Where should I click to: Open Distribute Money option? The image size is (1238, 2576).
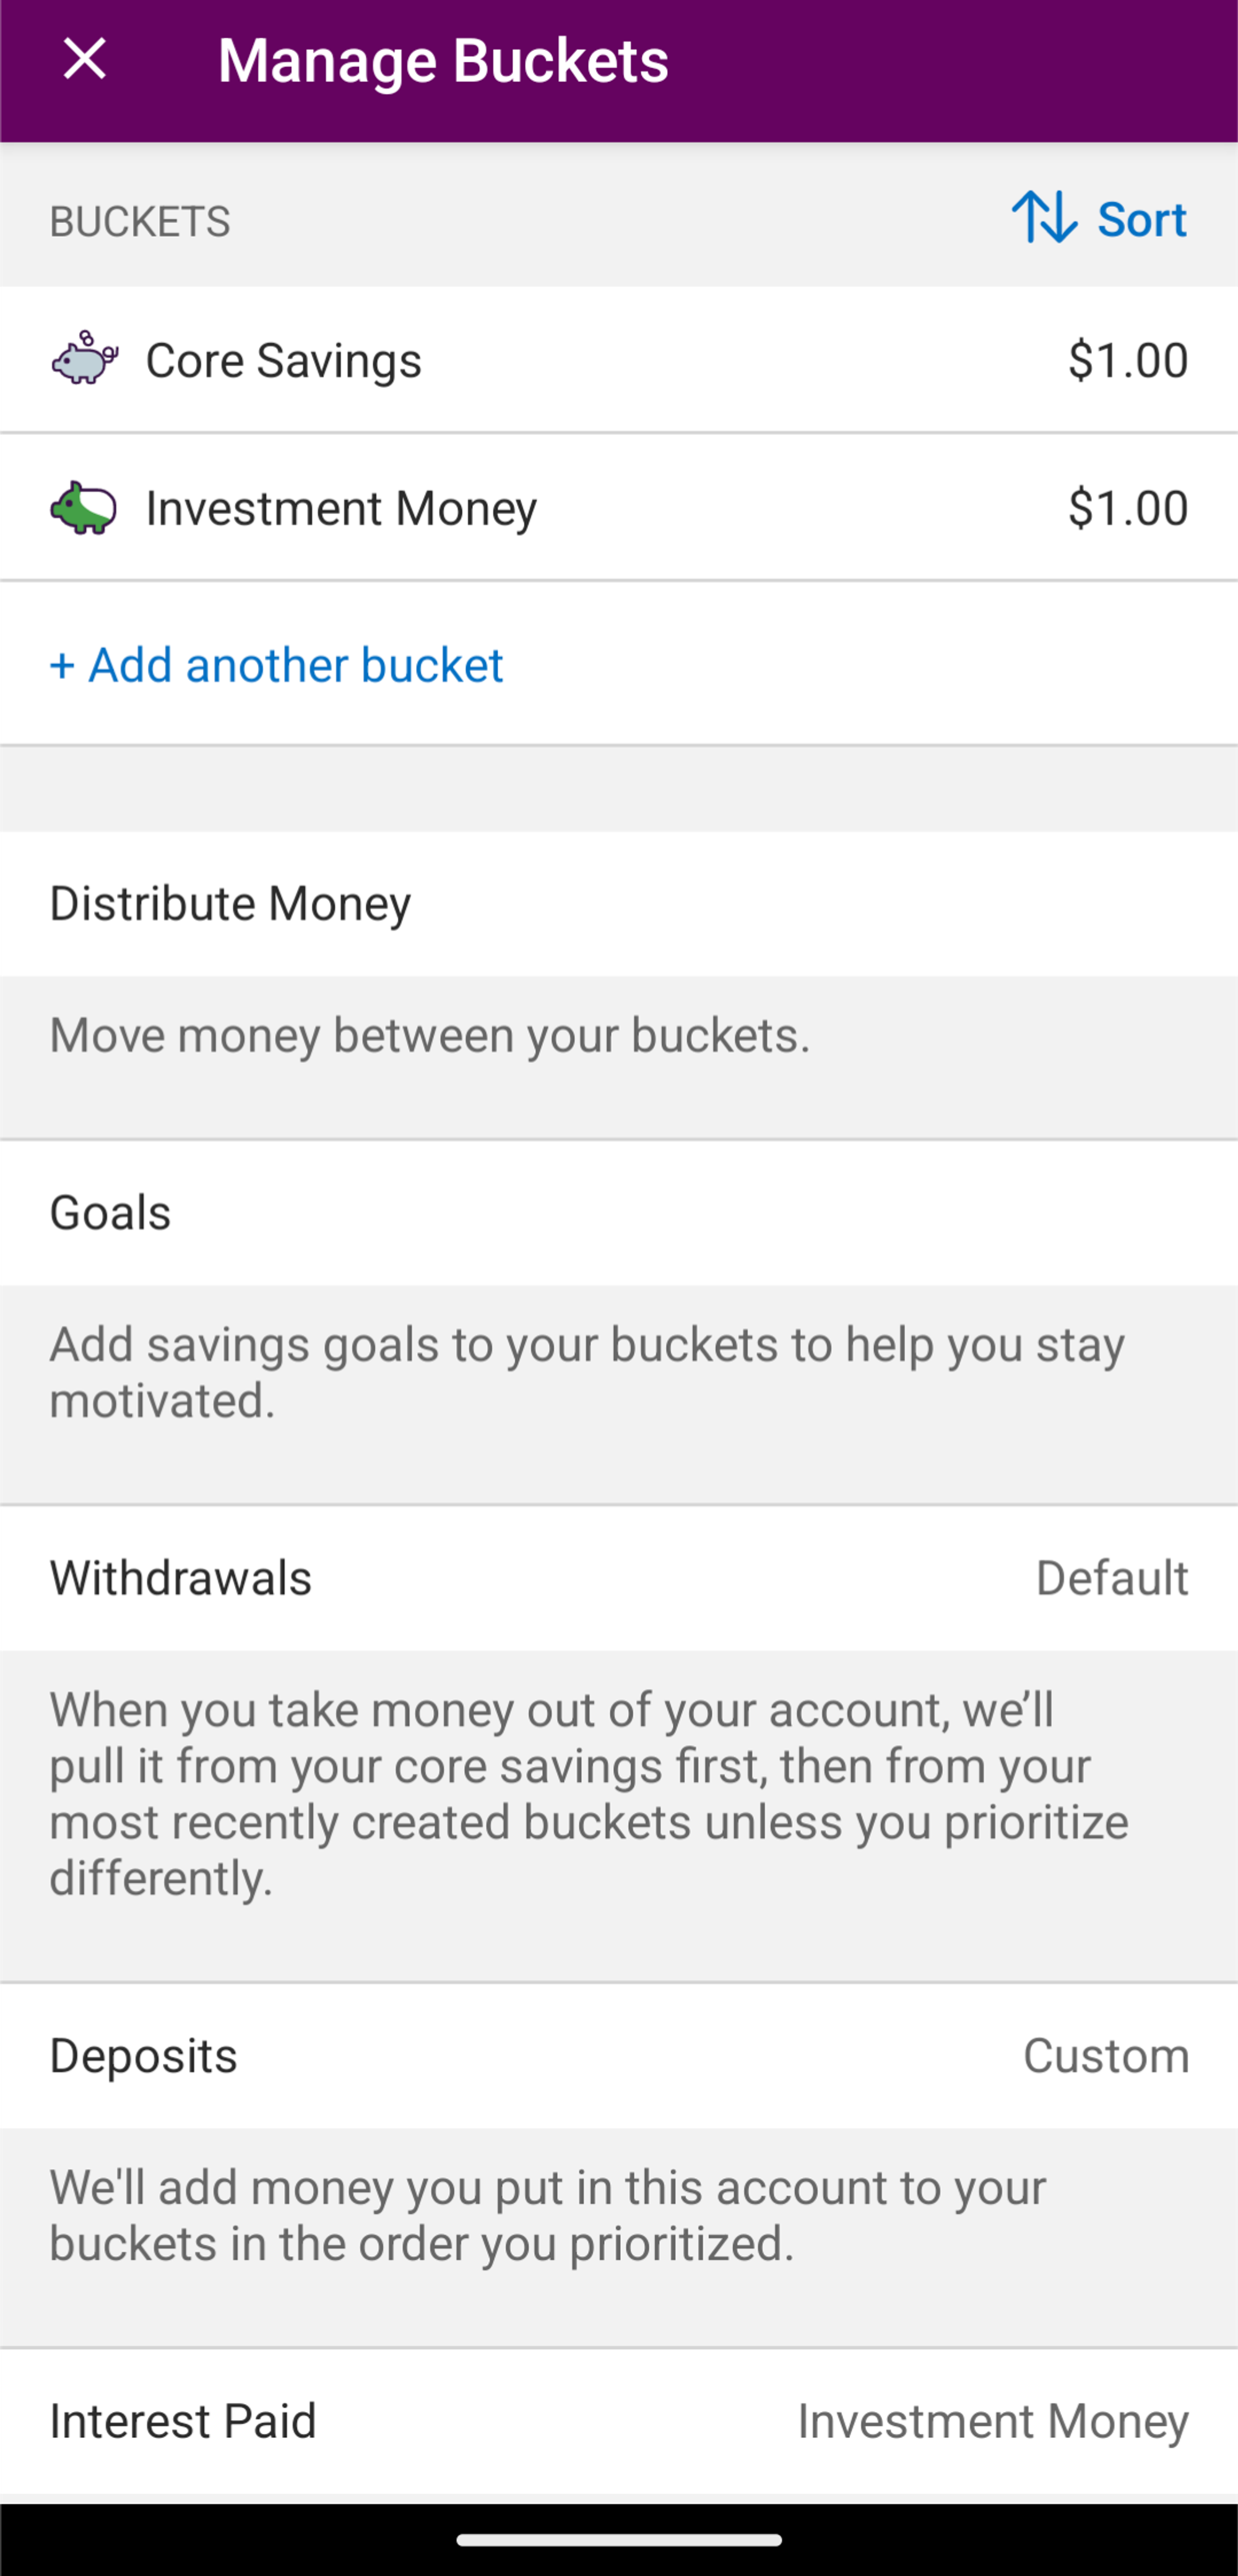pyautogui.click(x=619, y=903)
